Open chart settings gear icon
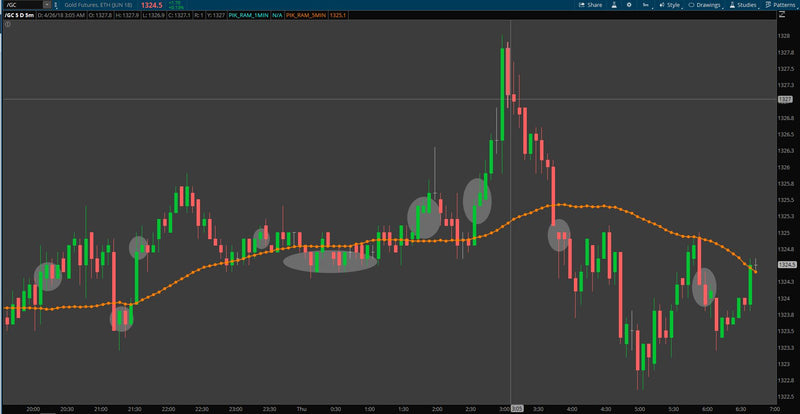This screenshot has height=414, width=800. pyautogui.click(x=629, y=5)
